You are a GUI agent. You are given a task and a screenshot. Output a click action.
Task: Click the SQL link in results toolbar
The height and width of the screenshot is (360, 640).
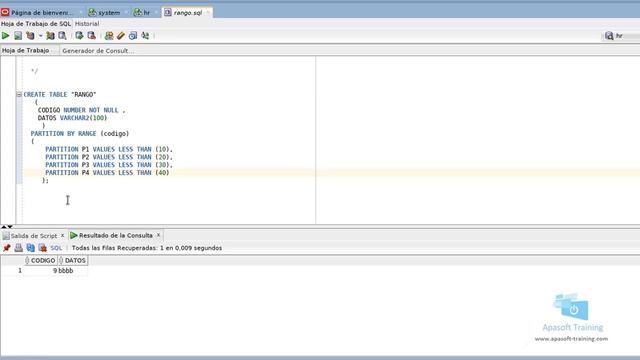coord(56,248)
